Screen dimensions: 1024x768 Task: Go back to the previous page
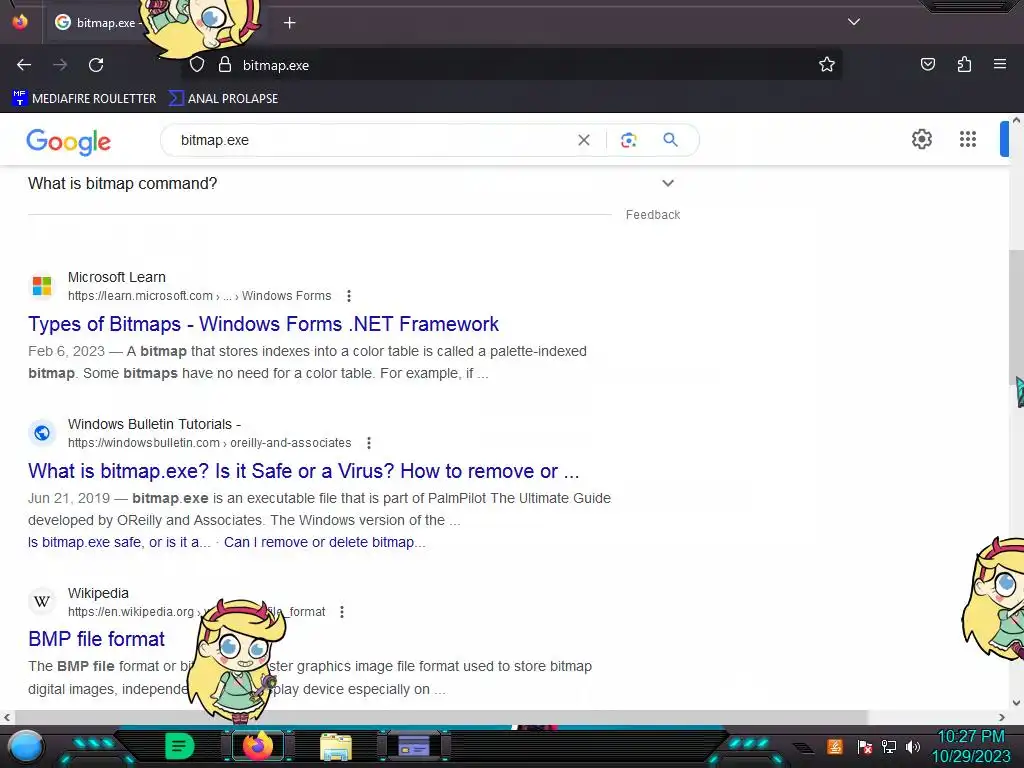[x=24, y=65]
